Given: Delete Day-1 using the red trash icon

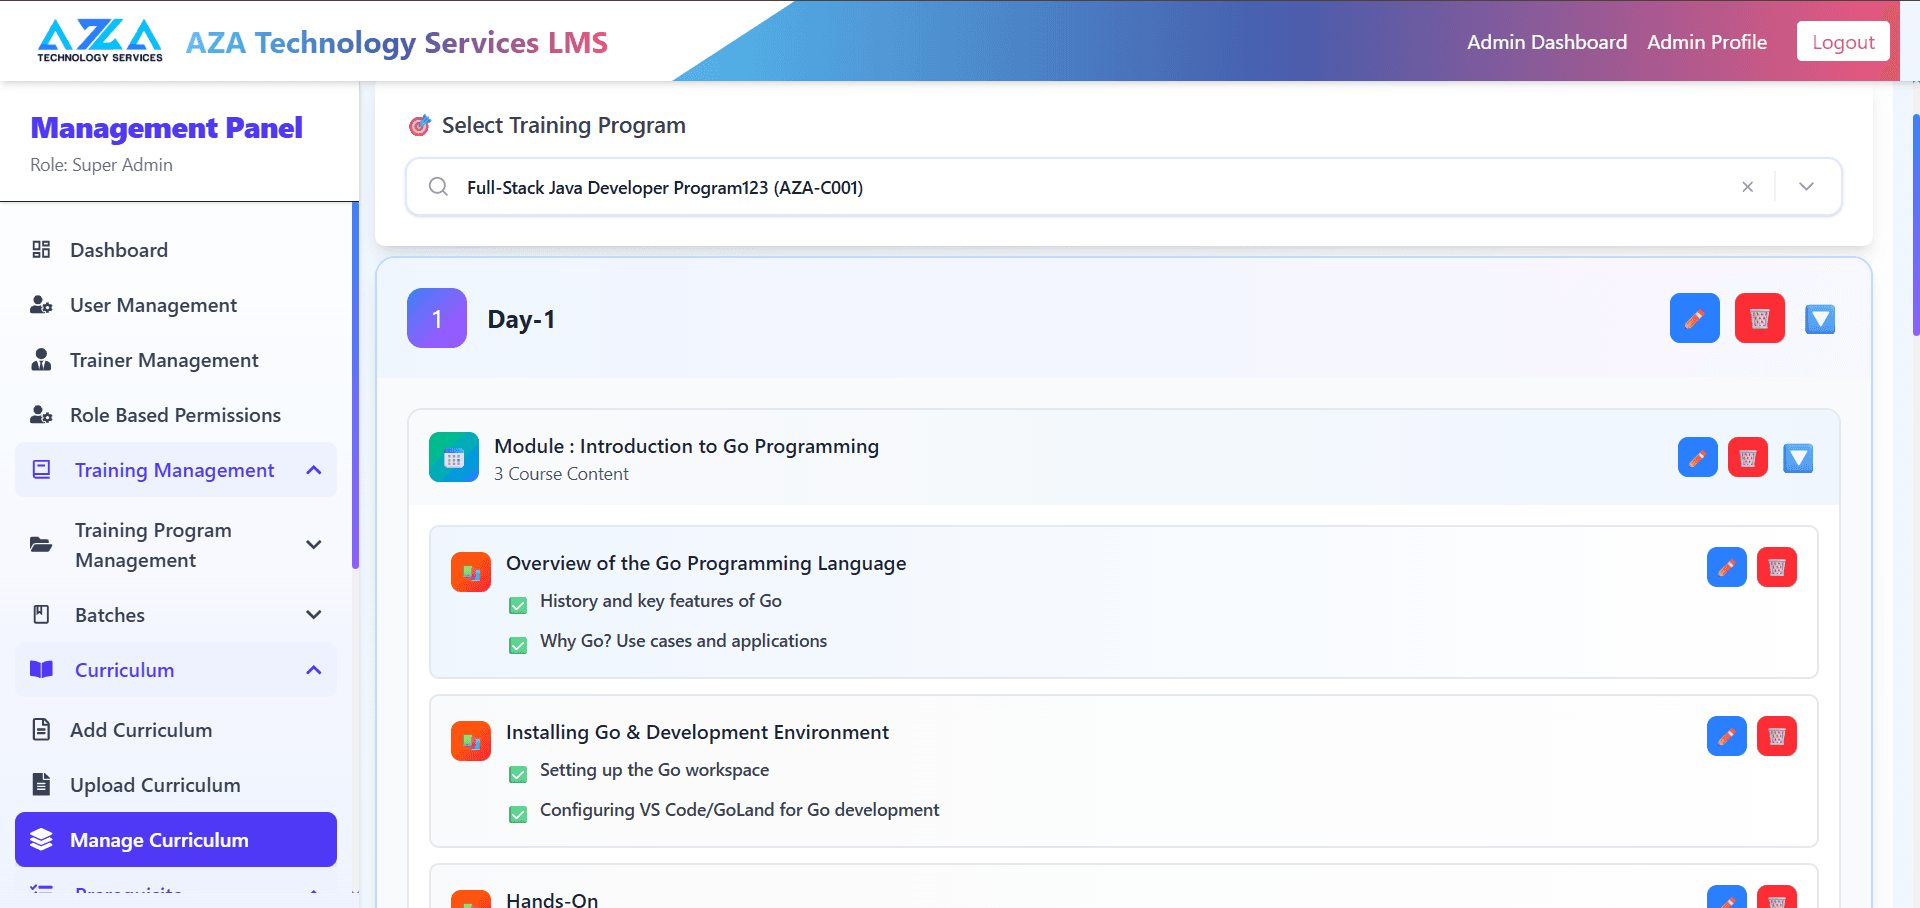Looking at the screenshot, I should tap(1760, 318).
